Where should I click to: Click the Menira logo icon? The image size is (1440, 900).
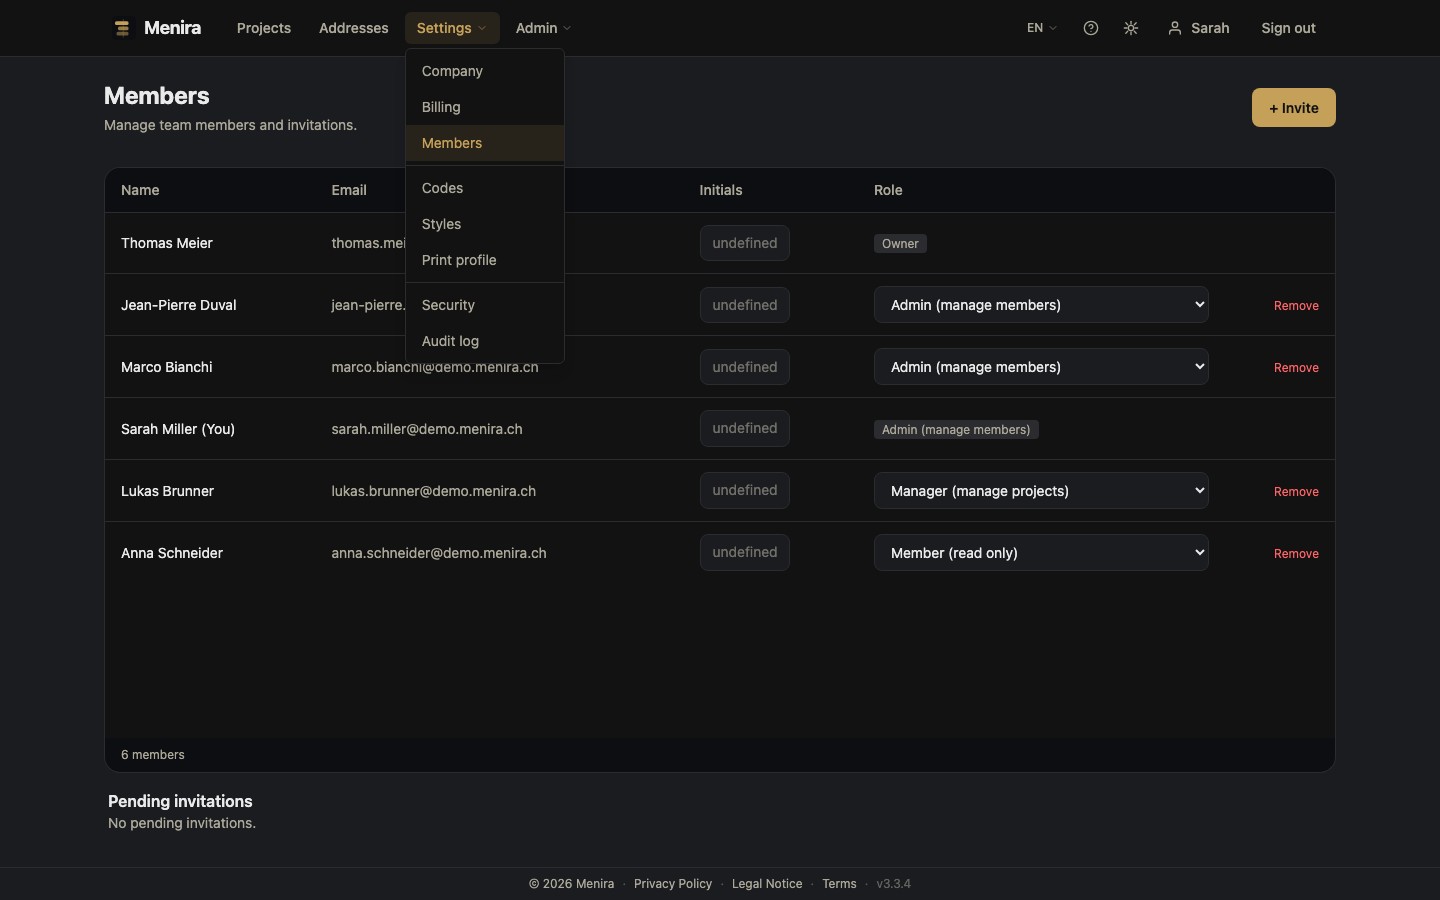(122, 28)
